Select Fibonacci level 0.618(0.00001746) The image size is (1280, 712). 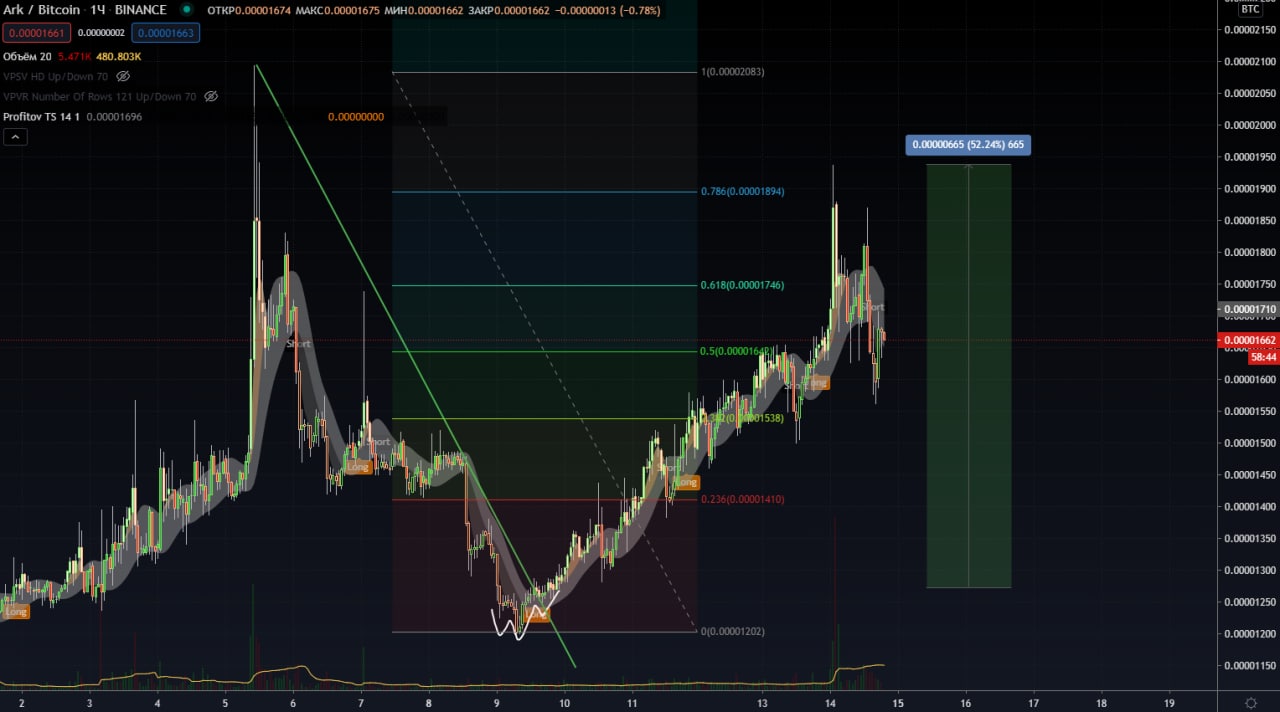[741, 285]
